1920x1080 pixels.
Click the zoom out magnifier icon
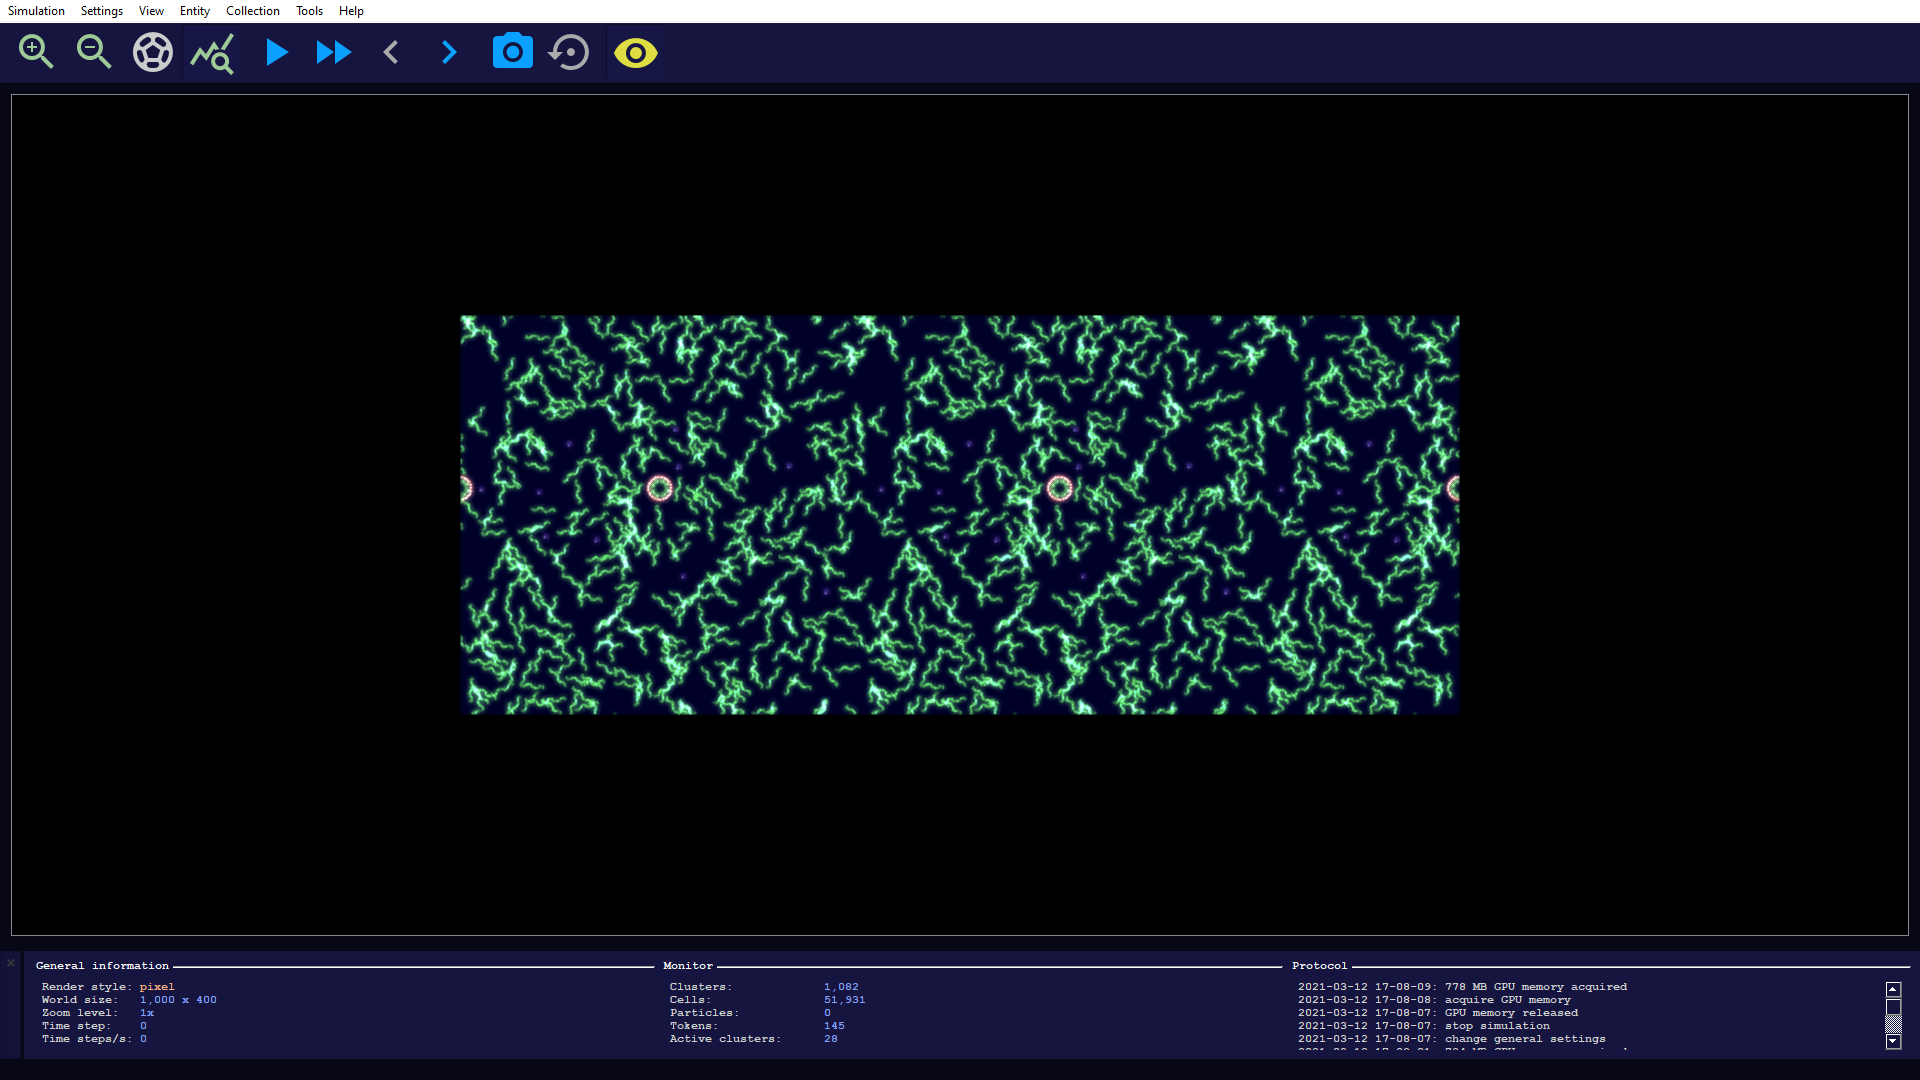pos(94,52)
